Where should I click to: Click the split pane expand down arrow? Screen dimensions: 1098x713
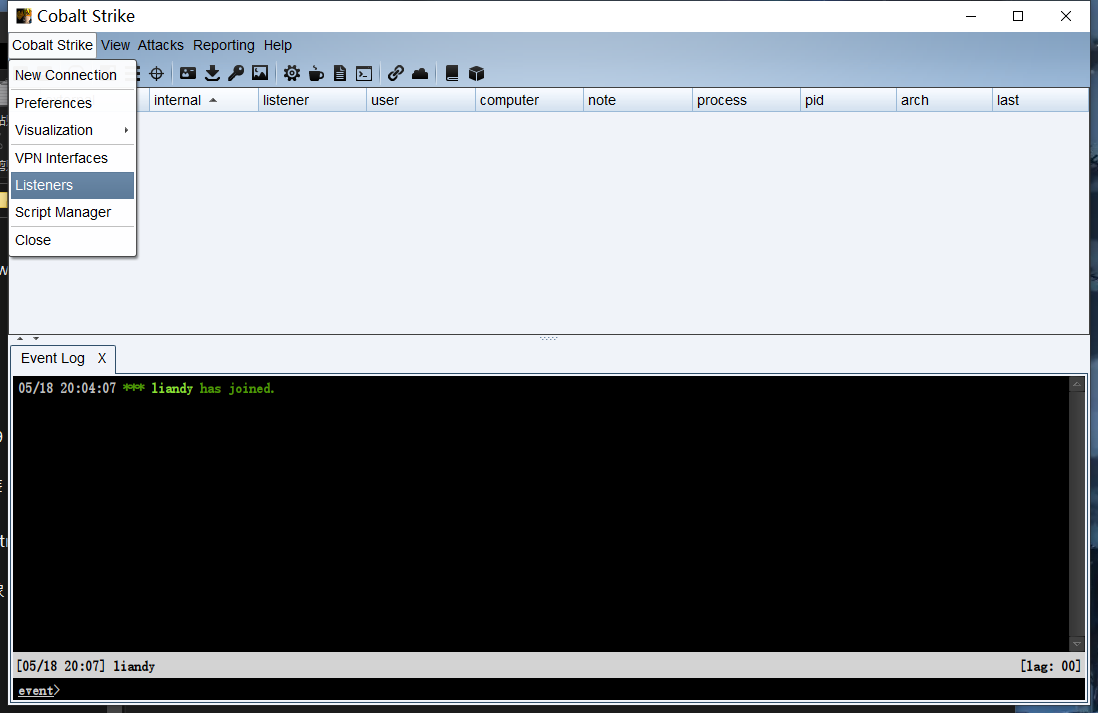click(x=36, y=338)
